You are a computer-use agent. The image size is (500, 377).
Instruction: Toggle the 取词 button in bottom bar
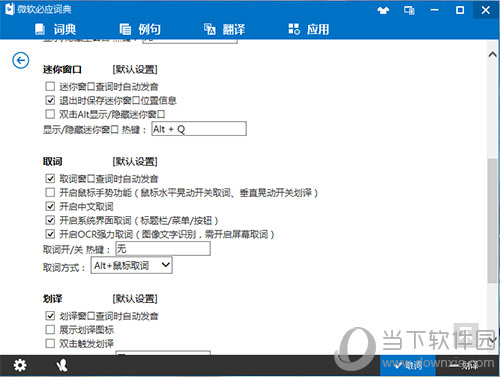[408, 366]
